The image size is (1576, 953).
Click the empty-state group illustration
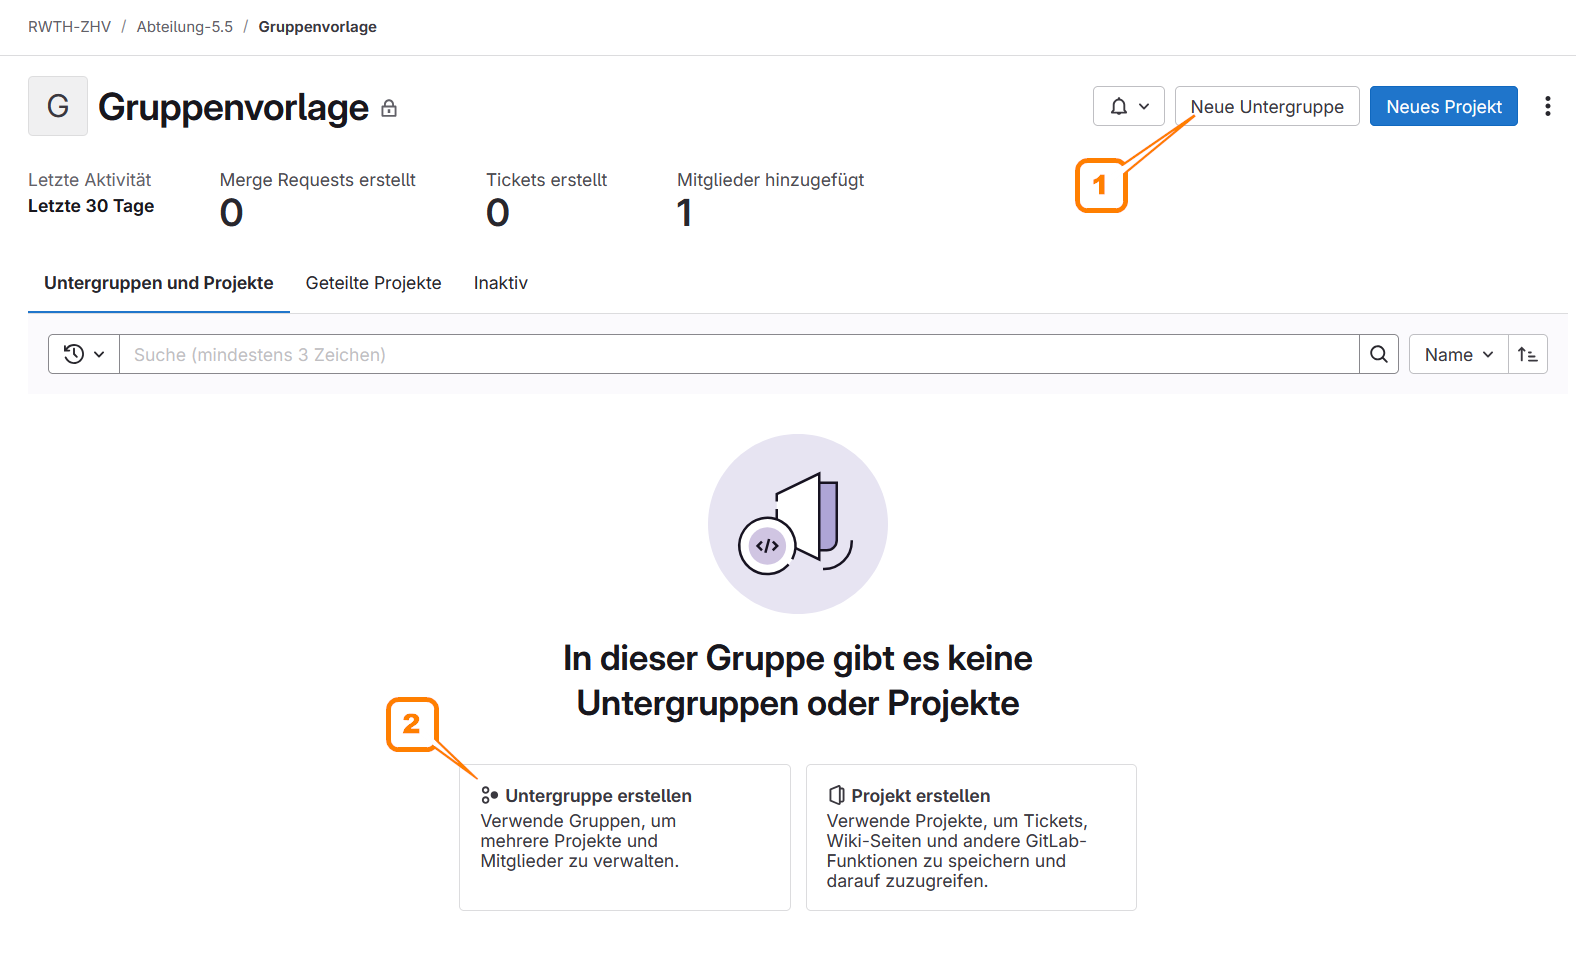798,524
